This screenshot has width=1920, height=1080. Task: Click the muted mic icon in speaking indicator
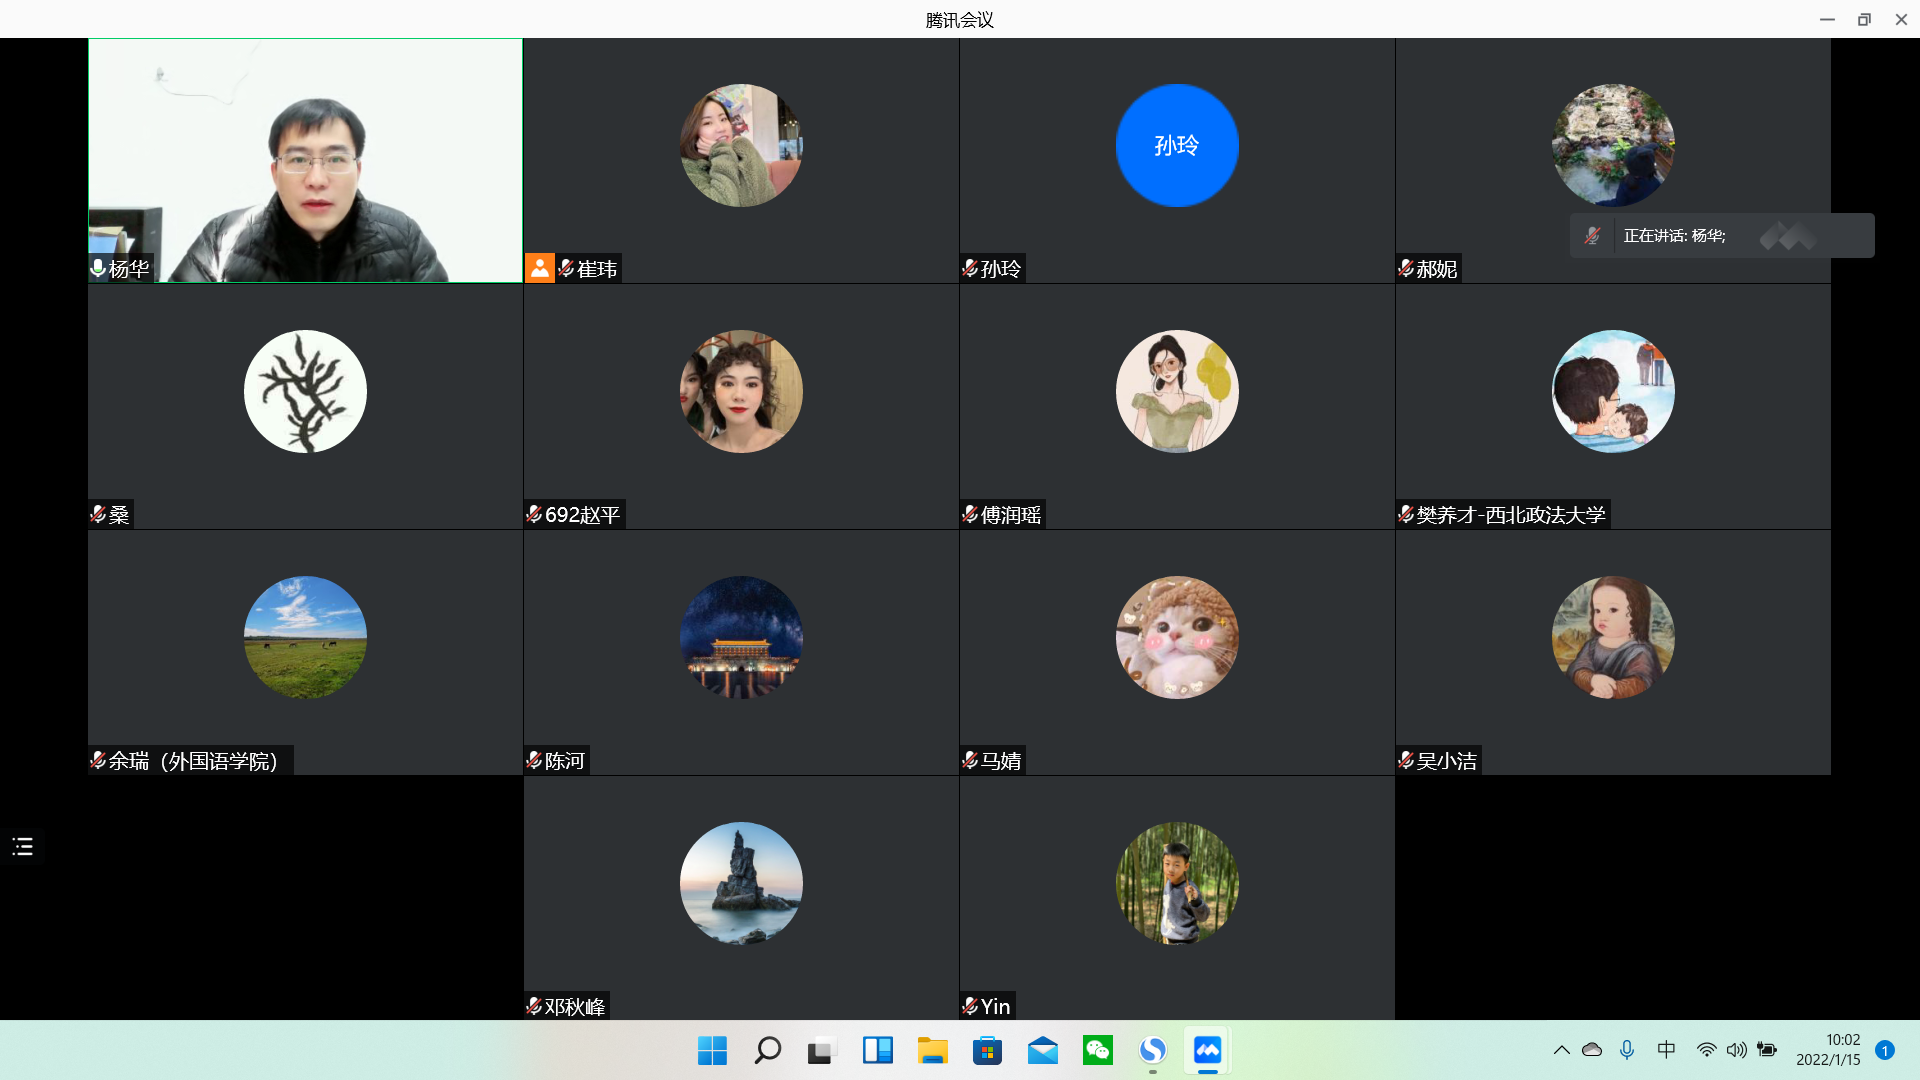[1593, 236]
